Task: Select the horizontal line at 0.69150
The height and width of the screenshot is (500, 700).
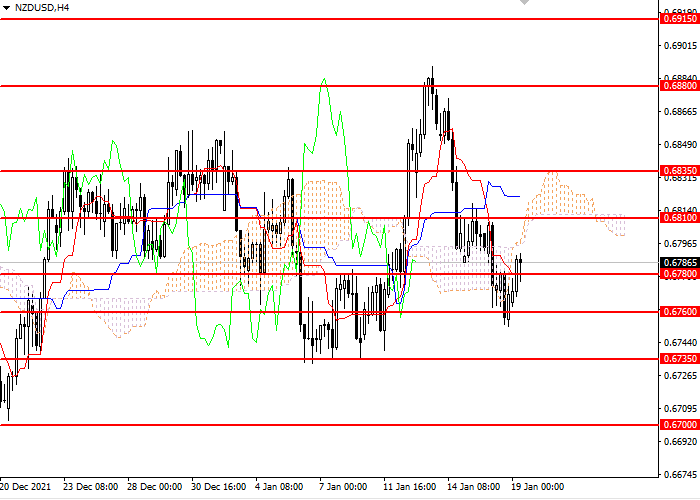Action: pyautogui.click(x=329, y=19)
